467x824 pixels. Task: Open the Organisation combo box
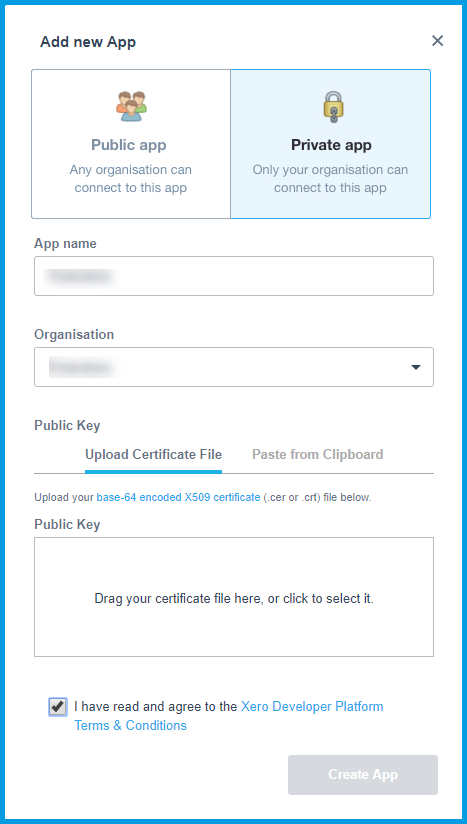click(234, 367)
